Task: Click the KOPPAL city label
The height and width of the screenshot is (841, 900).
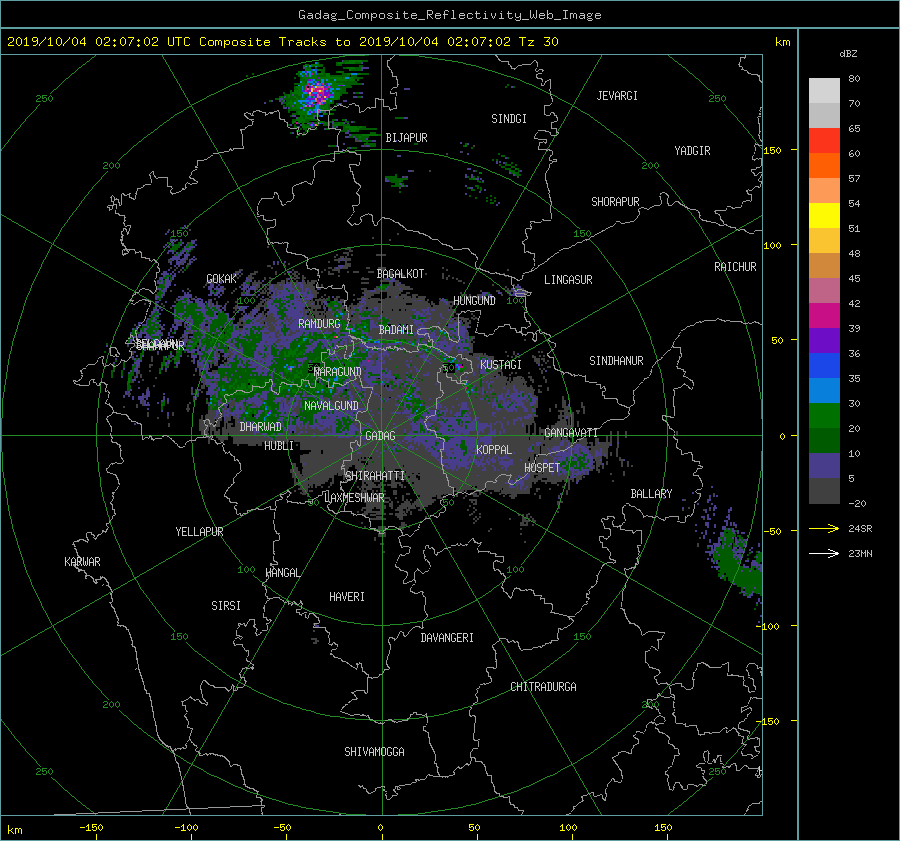Action: pos(494,450)
